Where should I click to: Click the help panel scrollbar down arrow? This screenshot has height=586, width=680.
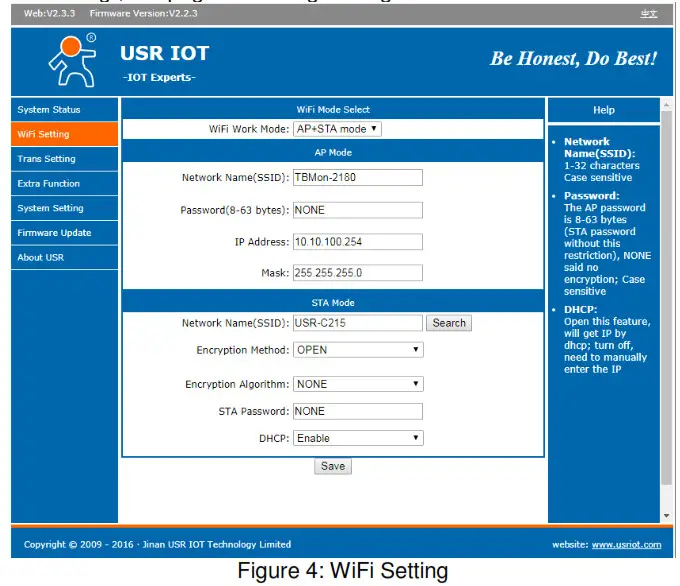point(667,516)
